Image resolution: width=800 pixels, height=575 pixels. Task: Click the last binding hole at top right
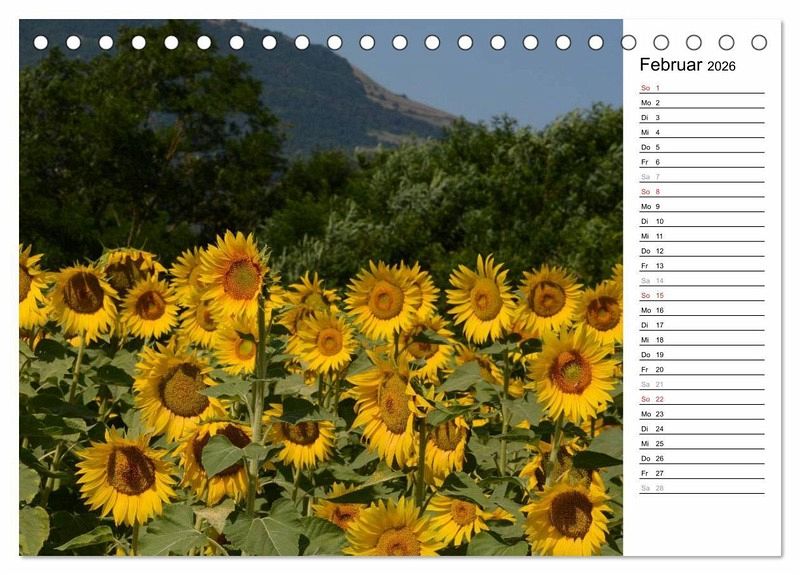(x=759, y=42)
